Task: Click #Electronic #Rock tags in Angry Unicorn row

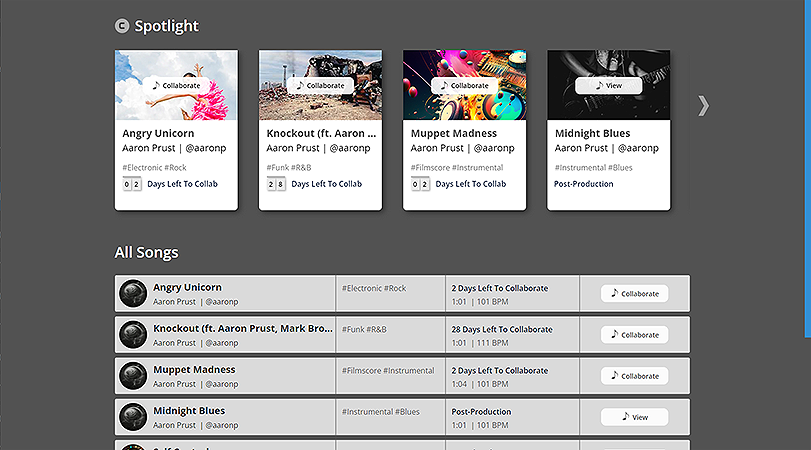Action: (374, 288)
